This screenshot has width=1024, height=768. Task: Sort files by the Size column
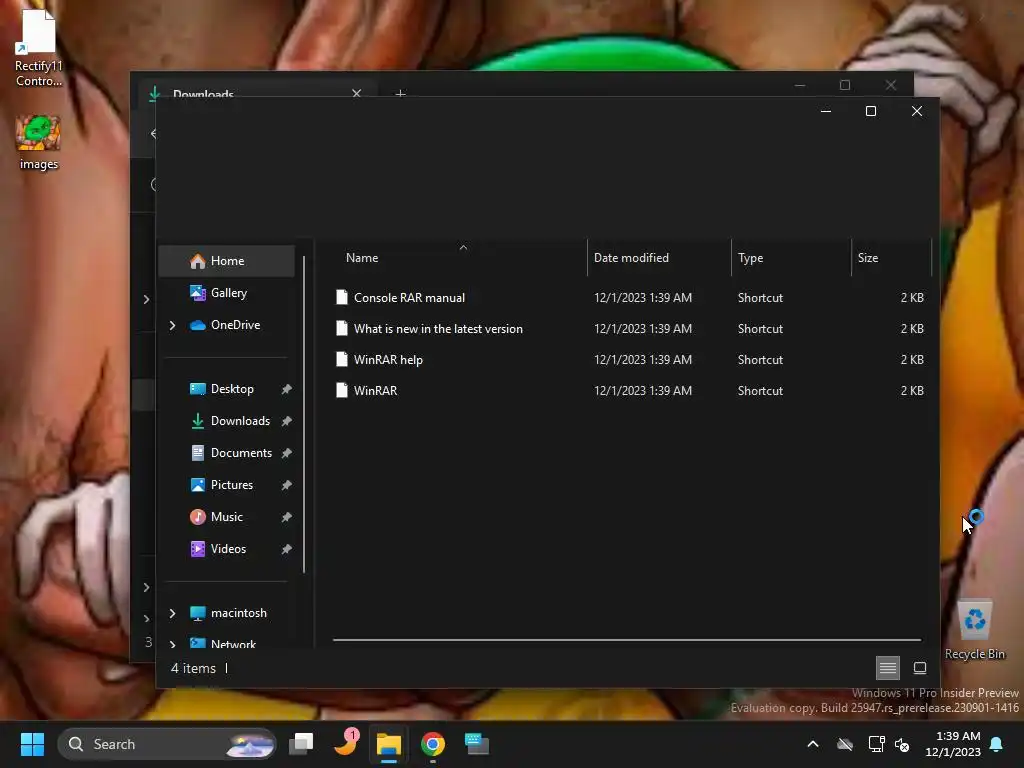click(x=891, y=258)
